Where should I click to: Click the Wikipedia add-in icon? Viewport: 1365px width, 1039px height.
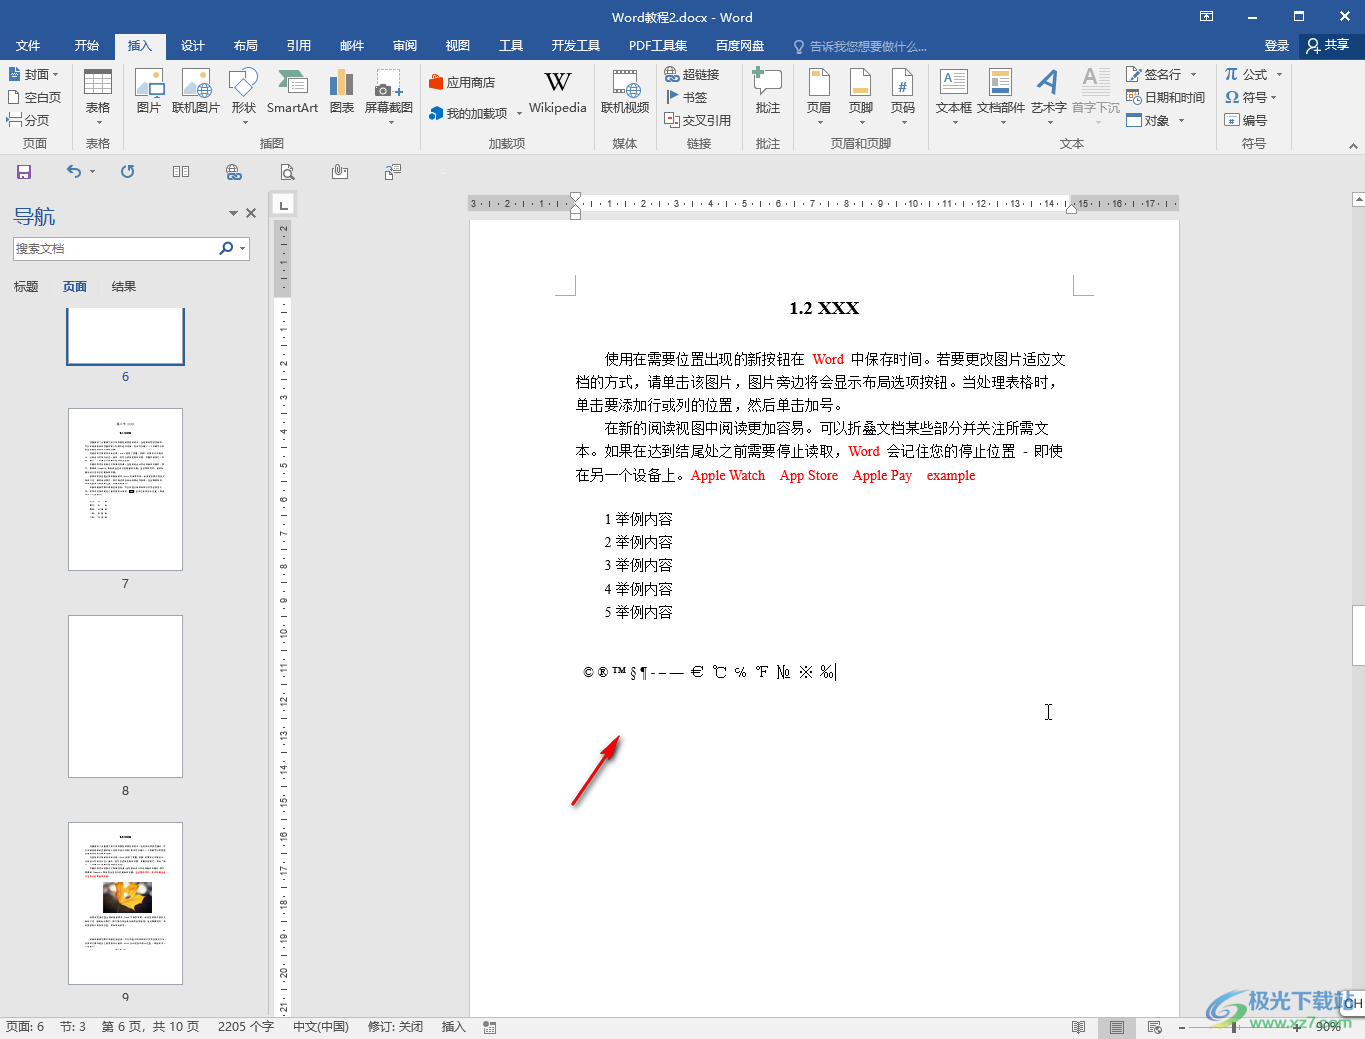click(x=558, y=92)
